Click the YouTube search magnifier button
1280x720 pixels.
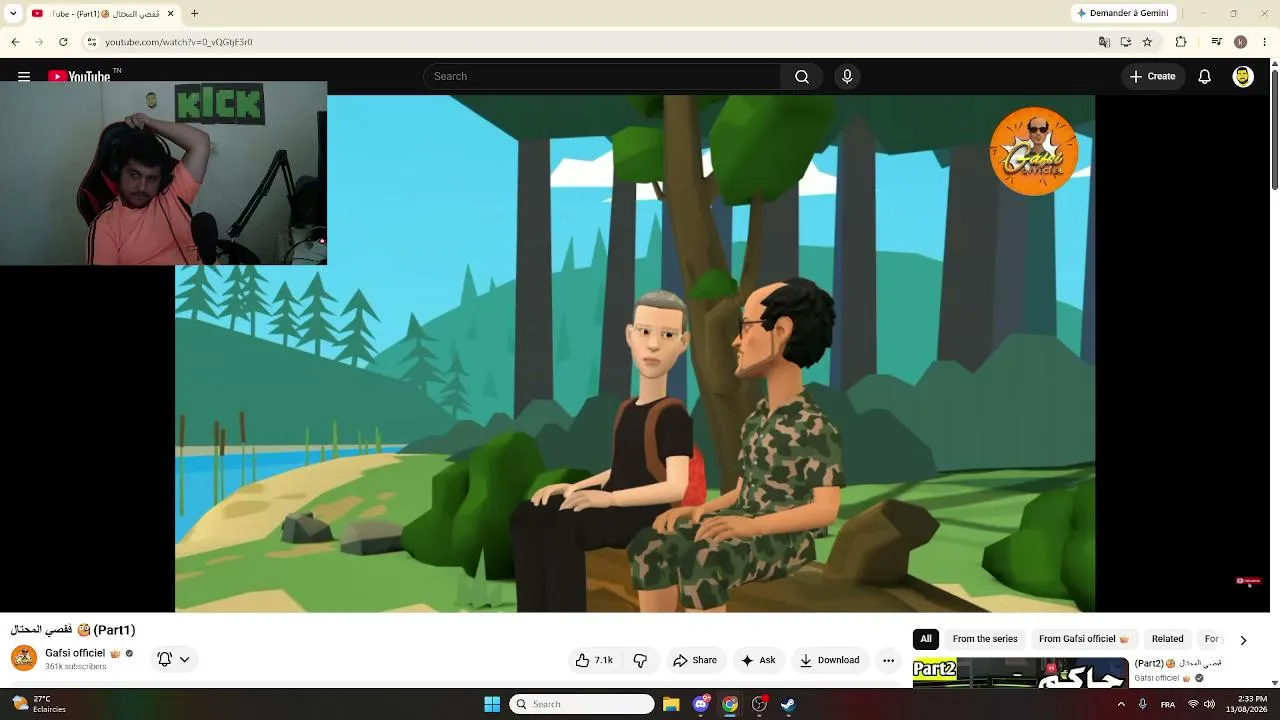[x=802, y=76]
